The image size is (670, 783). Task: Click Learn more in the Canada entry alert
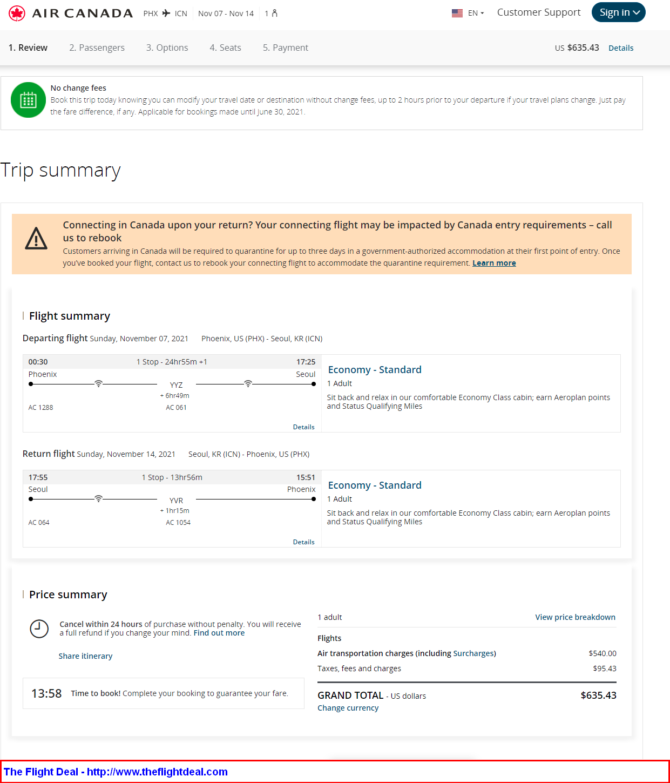(494, 263)
